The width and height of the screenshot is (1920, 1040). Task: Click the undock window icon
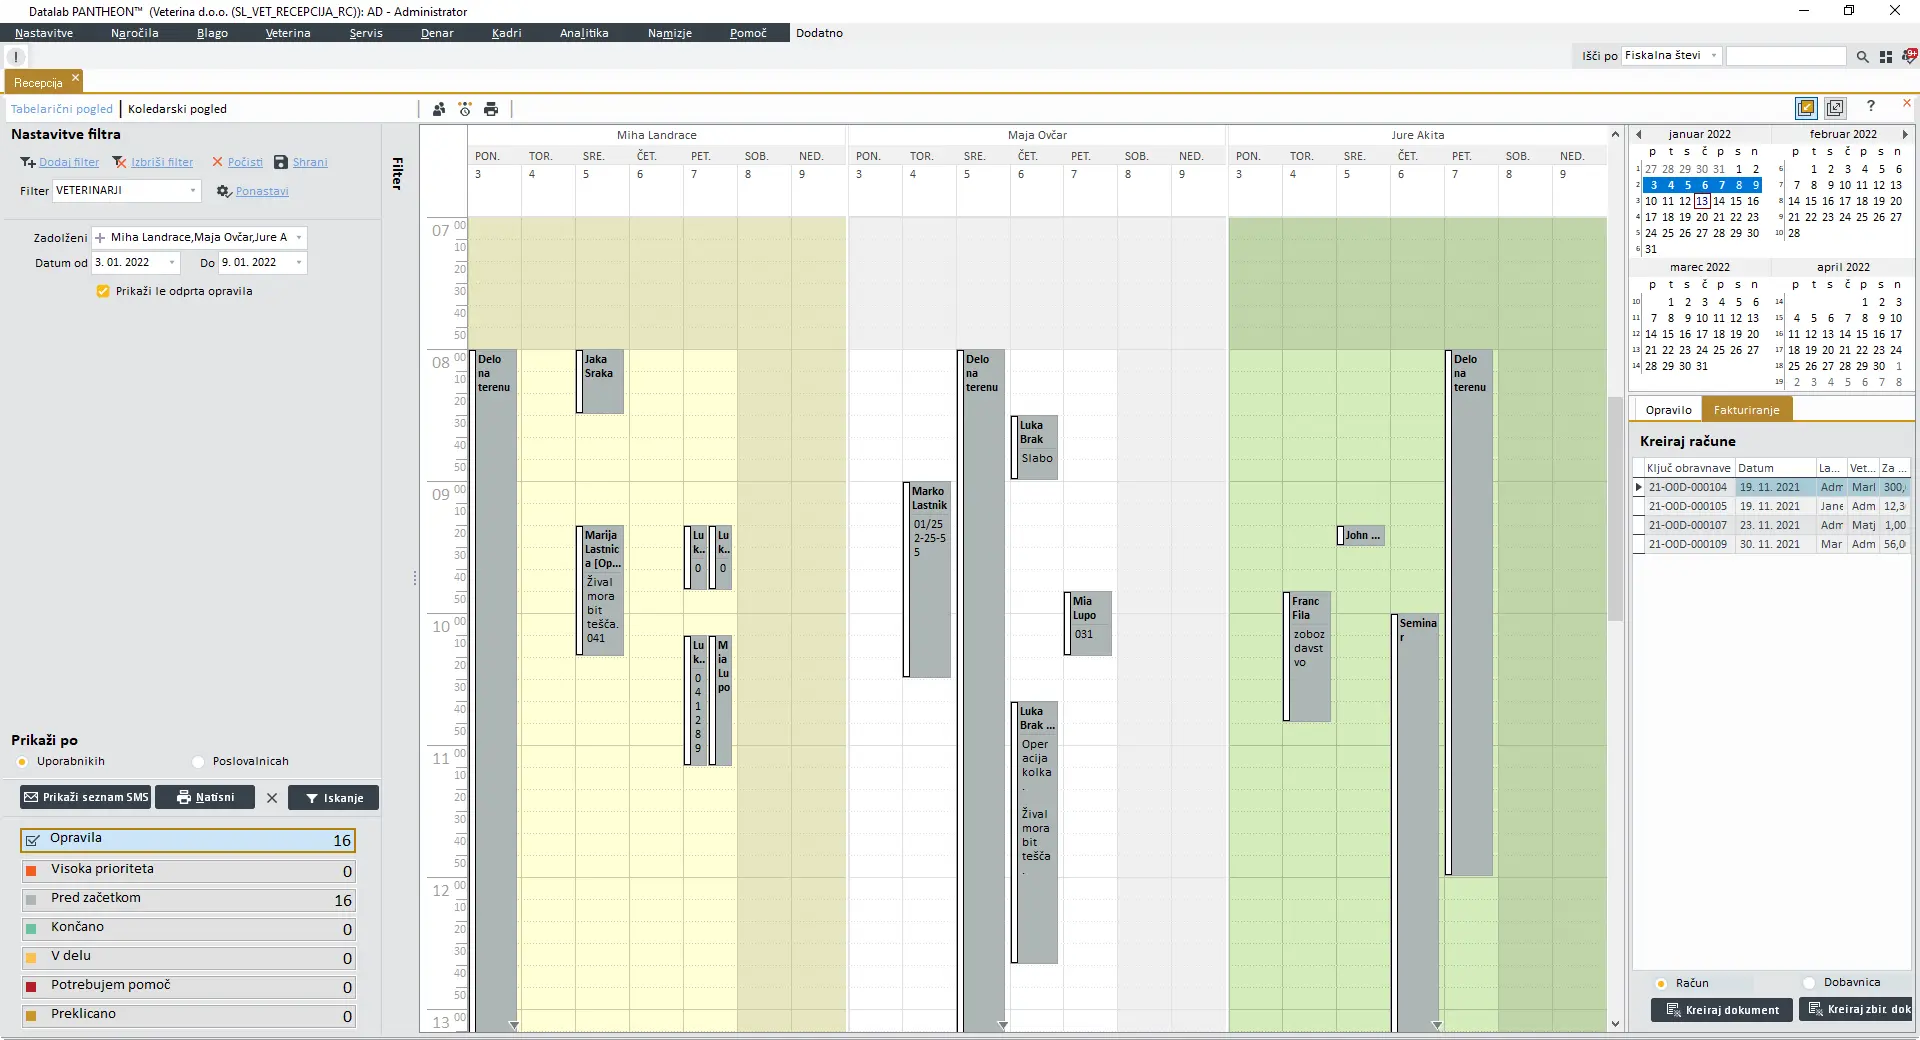[1835, 107]
